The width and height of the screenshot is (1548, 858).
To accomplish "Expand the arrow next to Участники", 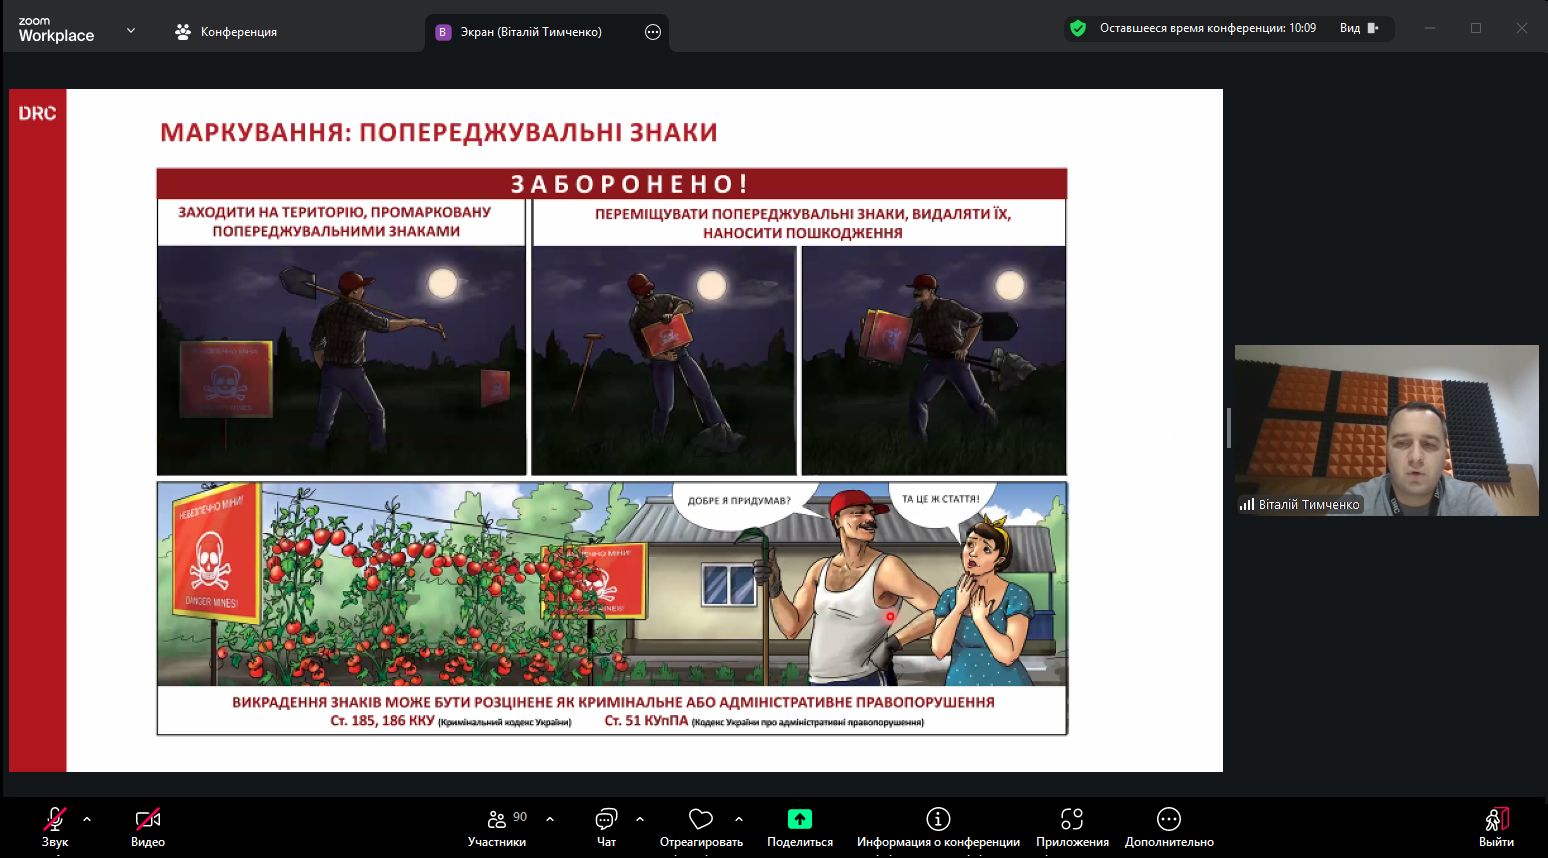I will pyautogui.click(x=550, y=819).
